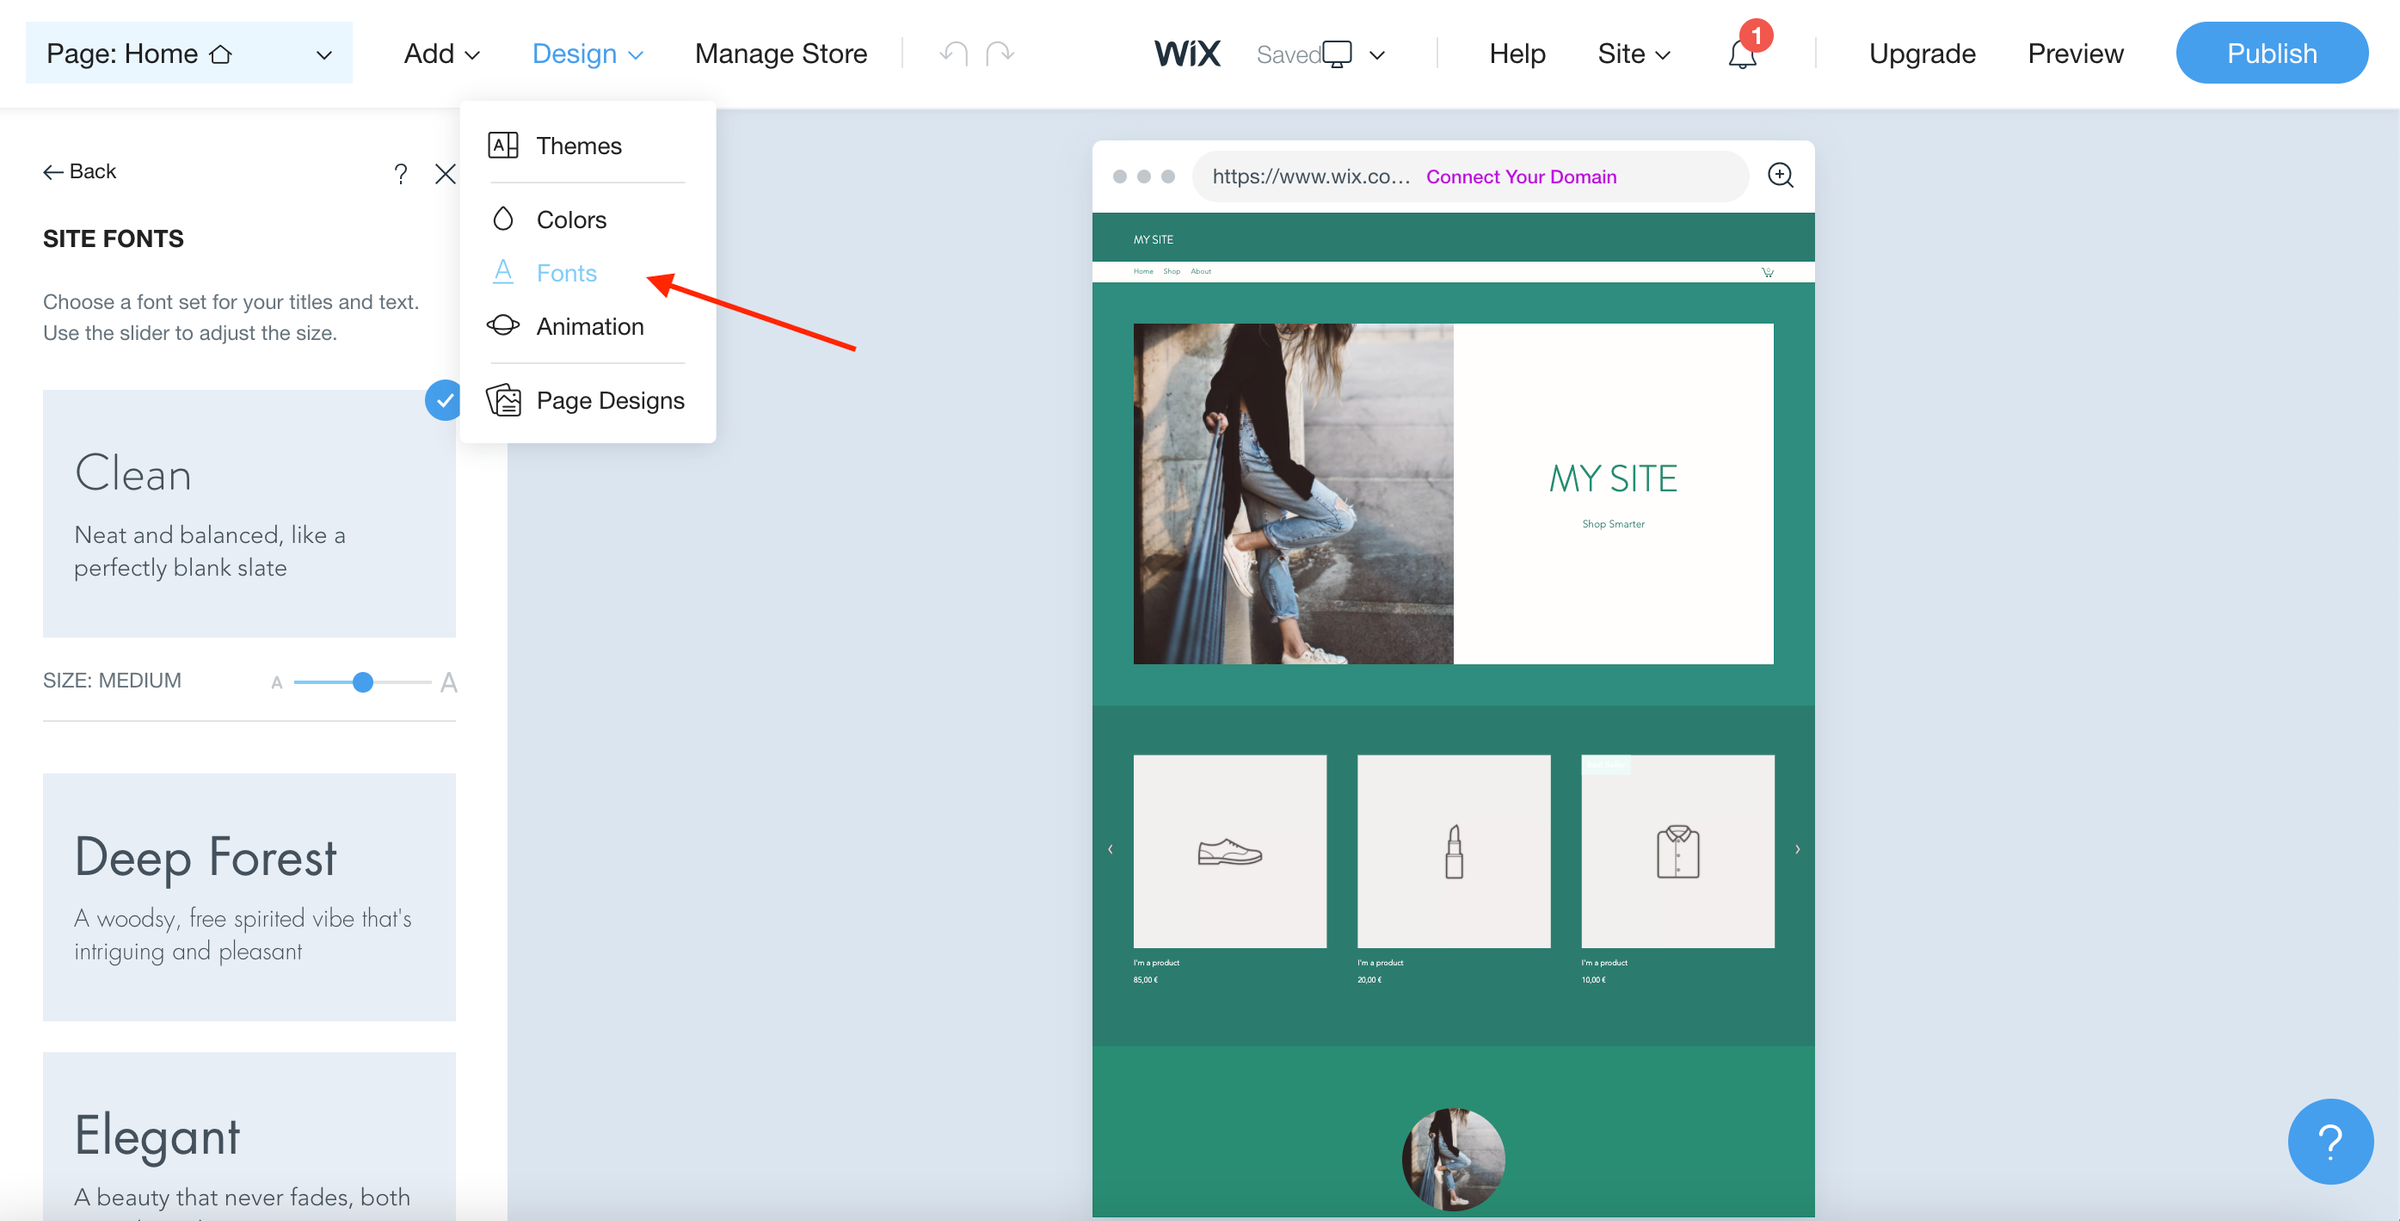Select the Deep Forest font set
The width and height of the screenshot is (2400, 1221).
249,896
